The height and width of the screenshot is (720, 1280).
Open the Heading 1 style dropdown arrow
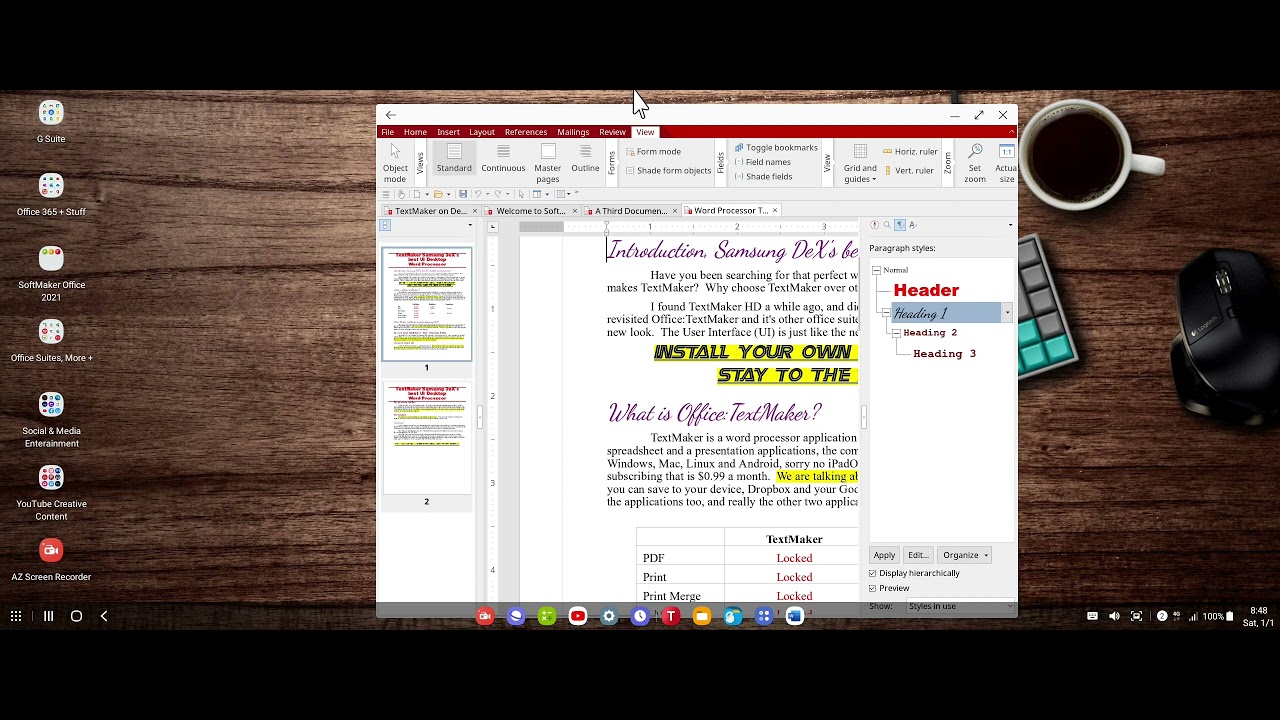tap(1007, 314)
